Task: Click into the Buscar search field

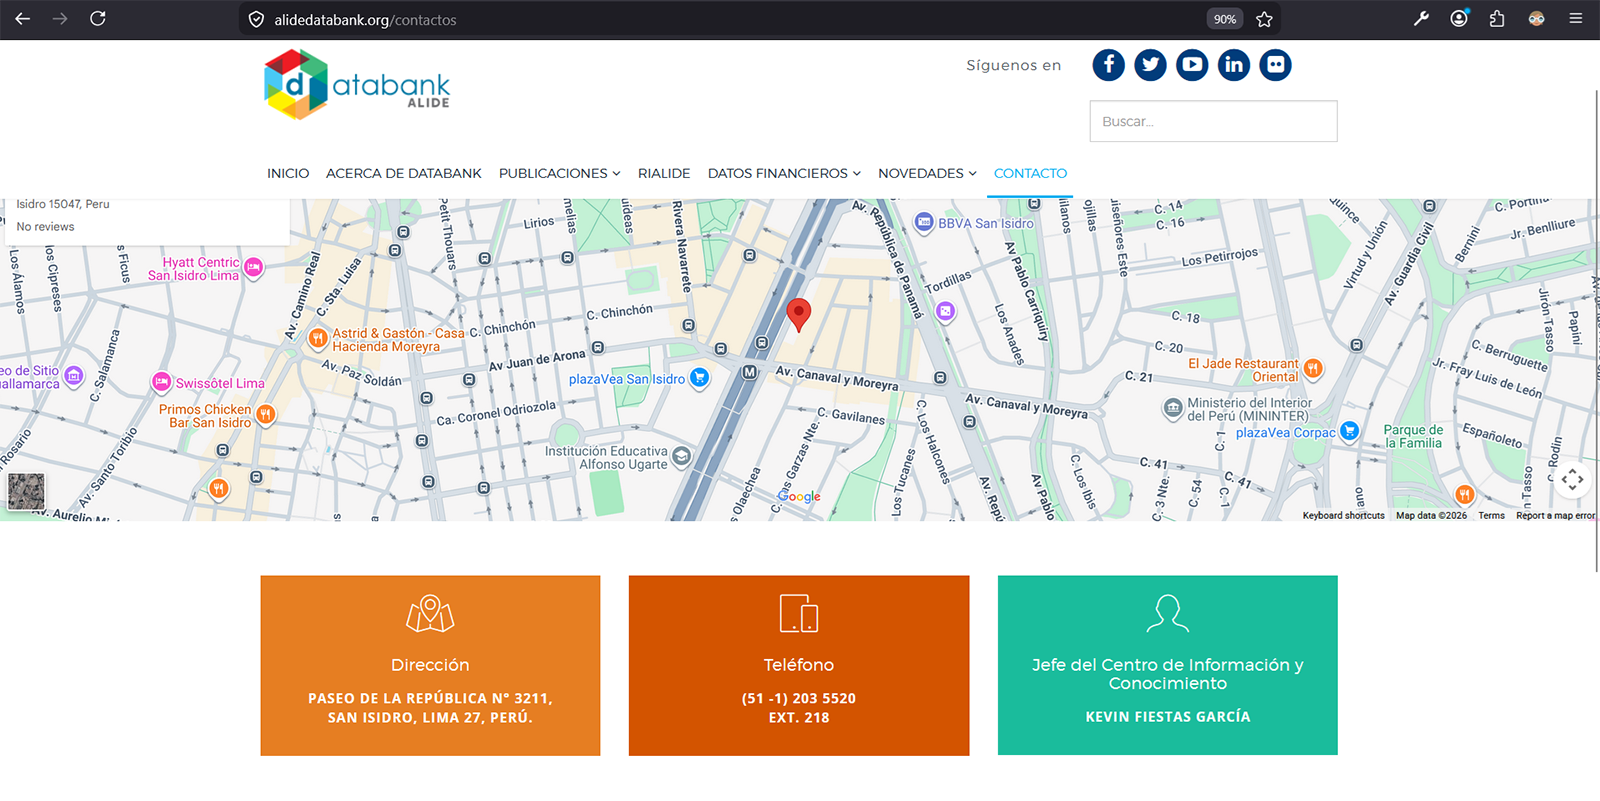Action: tap(1213, 121)
